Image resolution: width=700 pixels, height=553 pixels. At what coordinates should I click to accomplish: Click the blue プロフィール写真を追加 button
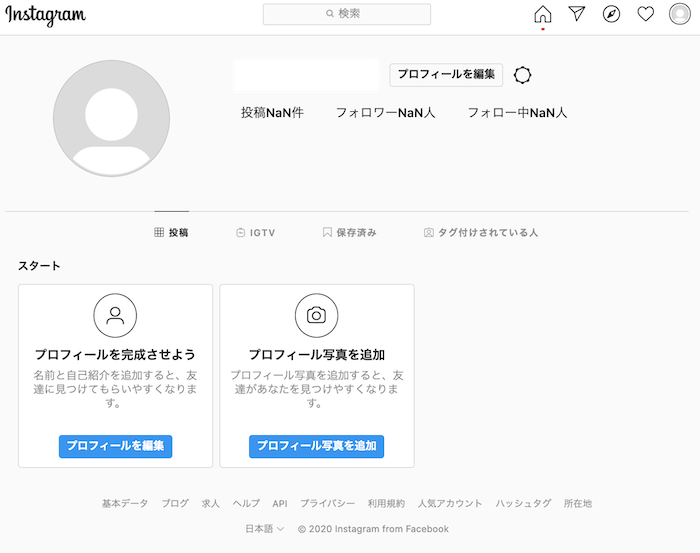tap(317, 446)
